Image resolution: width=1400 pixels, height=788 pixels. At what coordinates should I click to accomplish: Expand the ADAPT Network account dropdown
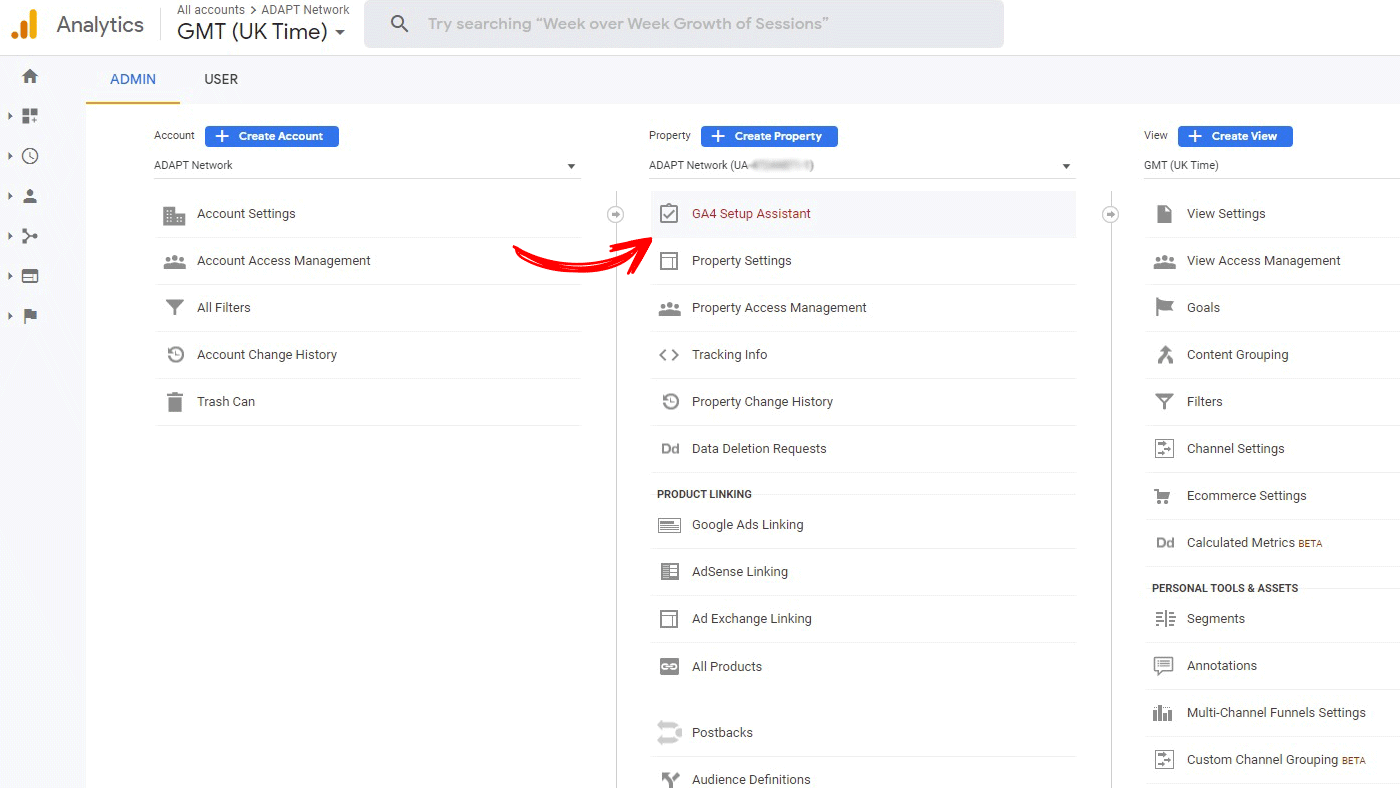click(x=367, y=166)
